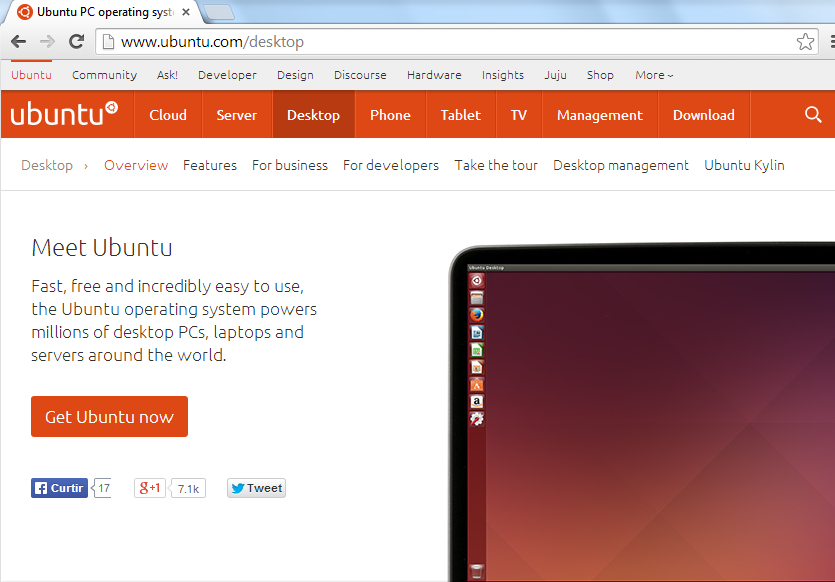Open the Juju link
Image resolution: width=835 pixels, height=582 pixels.
click(555, 75)
